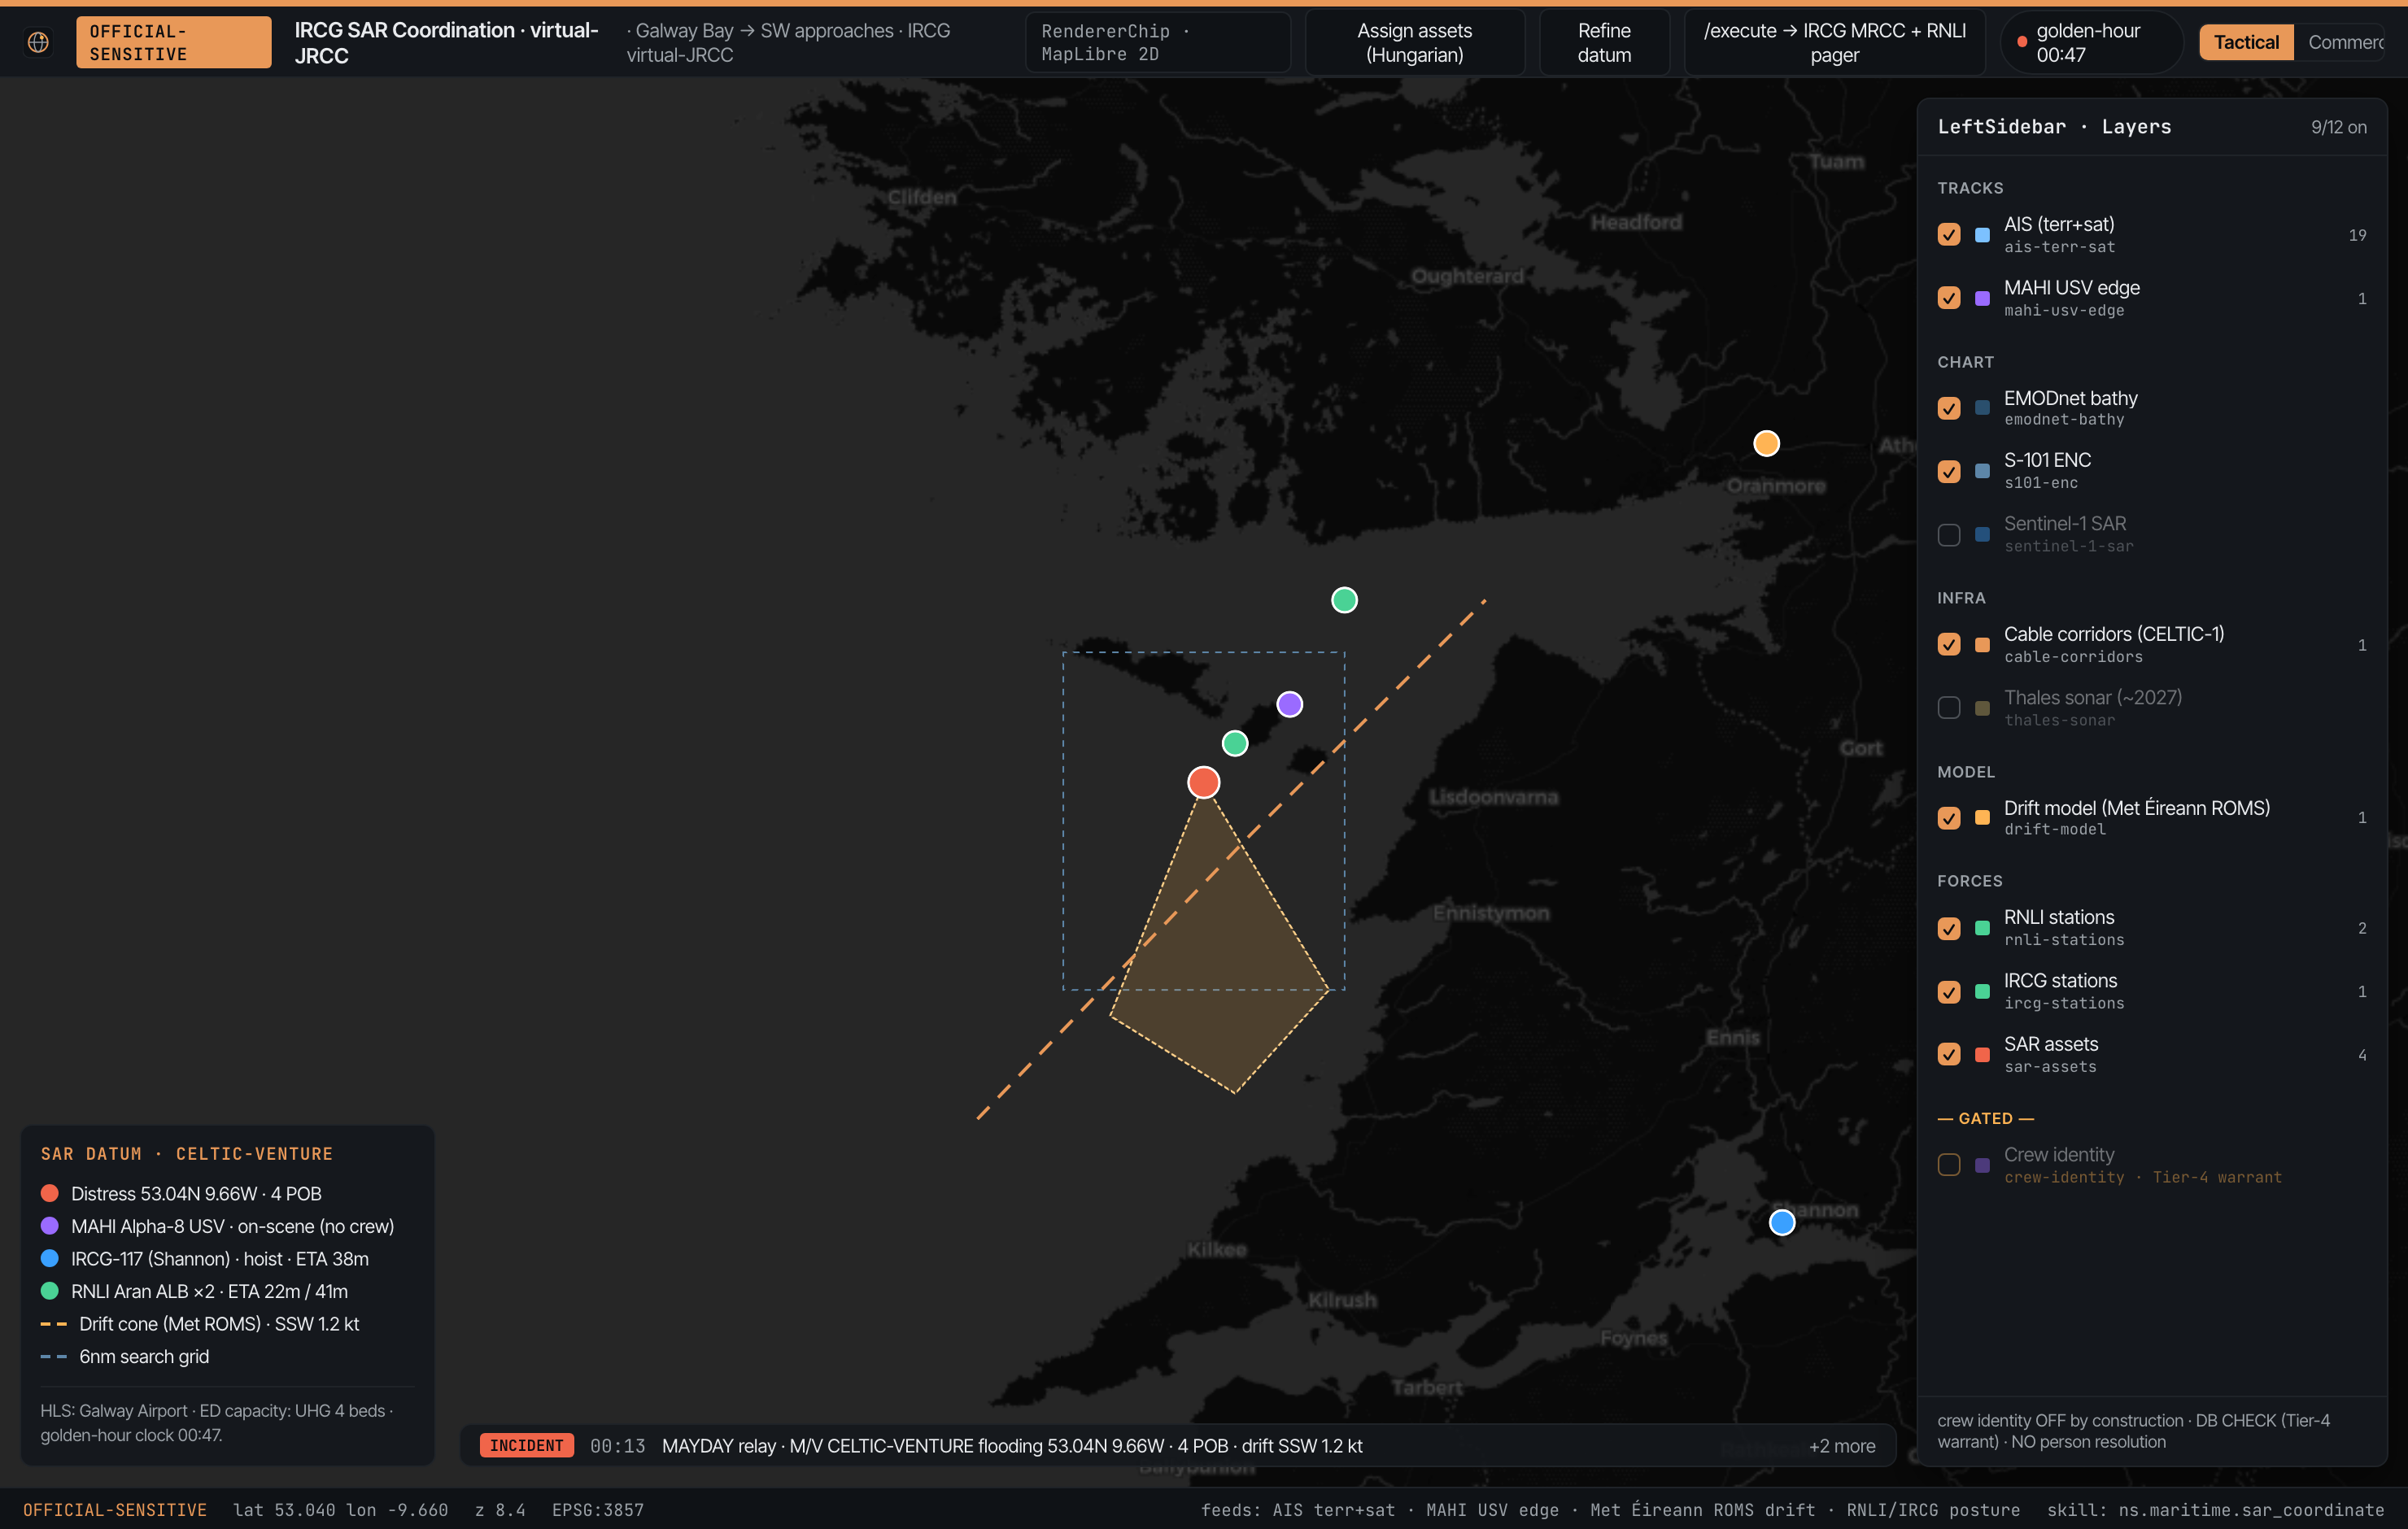The image size is (2408, 1529).
Task: Click legend entry IRCG-117 (Shannon) hoist
Action: 204,1259
